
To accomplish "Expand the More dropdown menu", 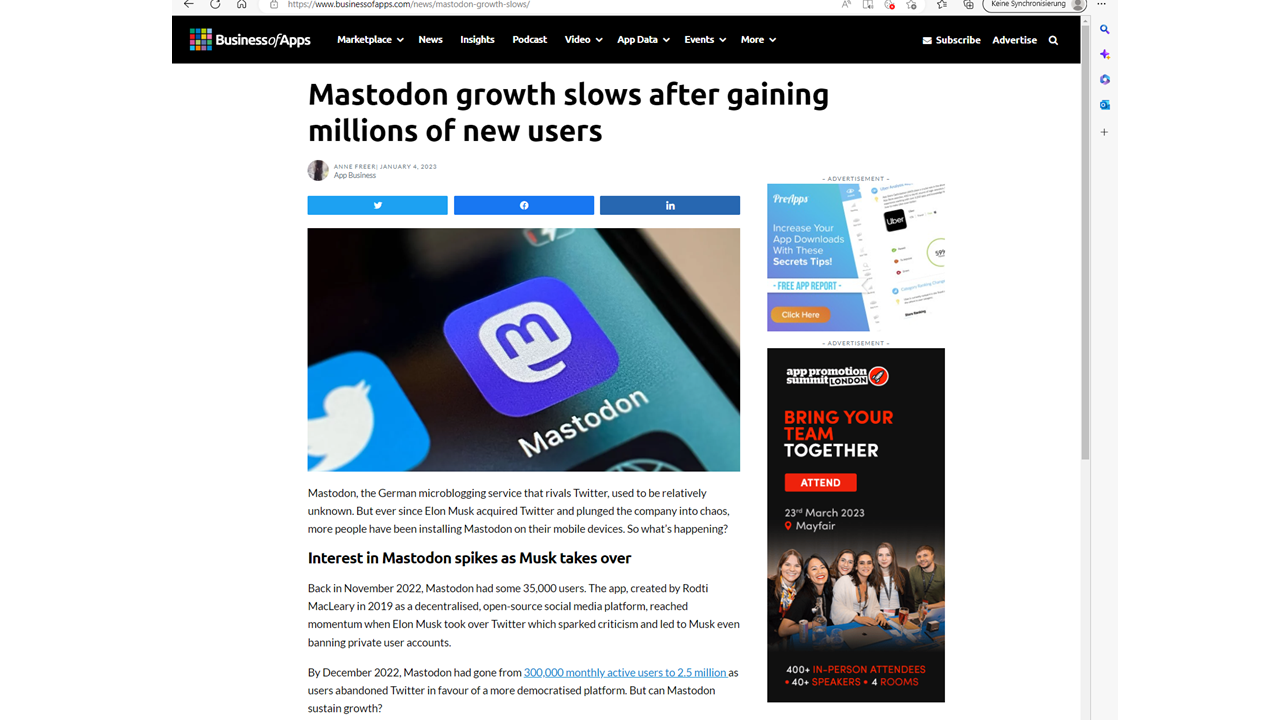I will [x=758, y=40].
